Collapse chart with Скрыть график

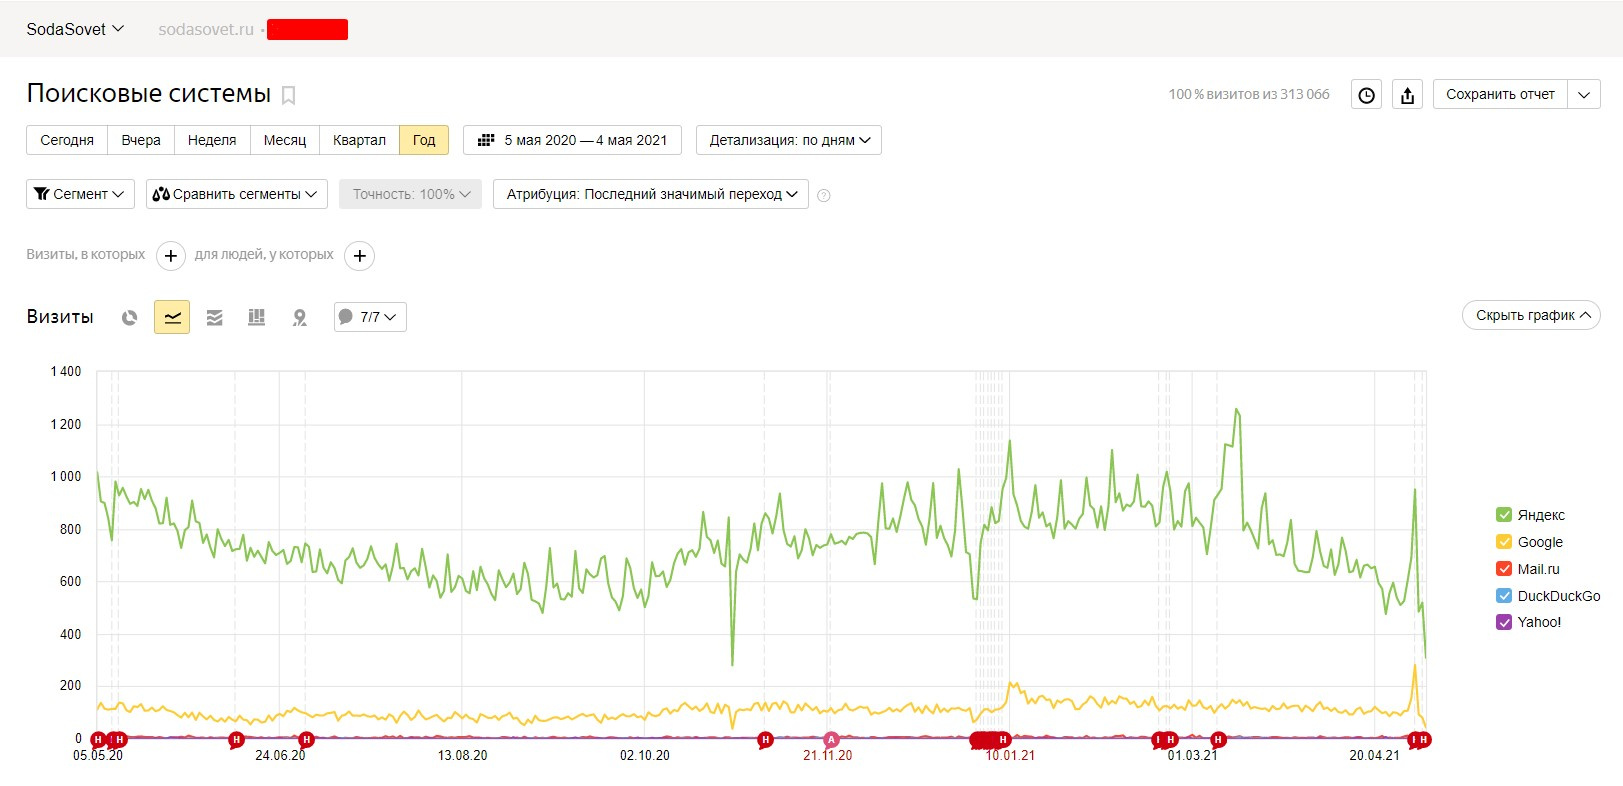[x=1531, y=315]
